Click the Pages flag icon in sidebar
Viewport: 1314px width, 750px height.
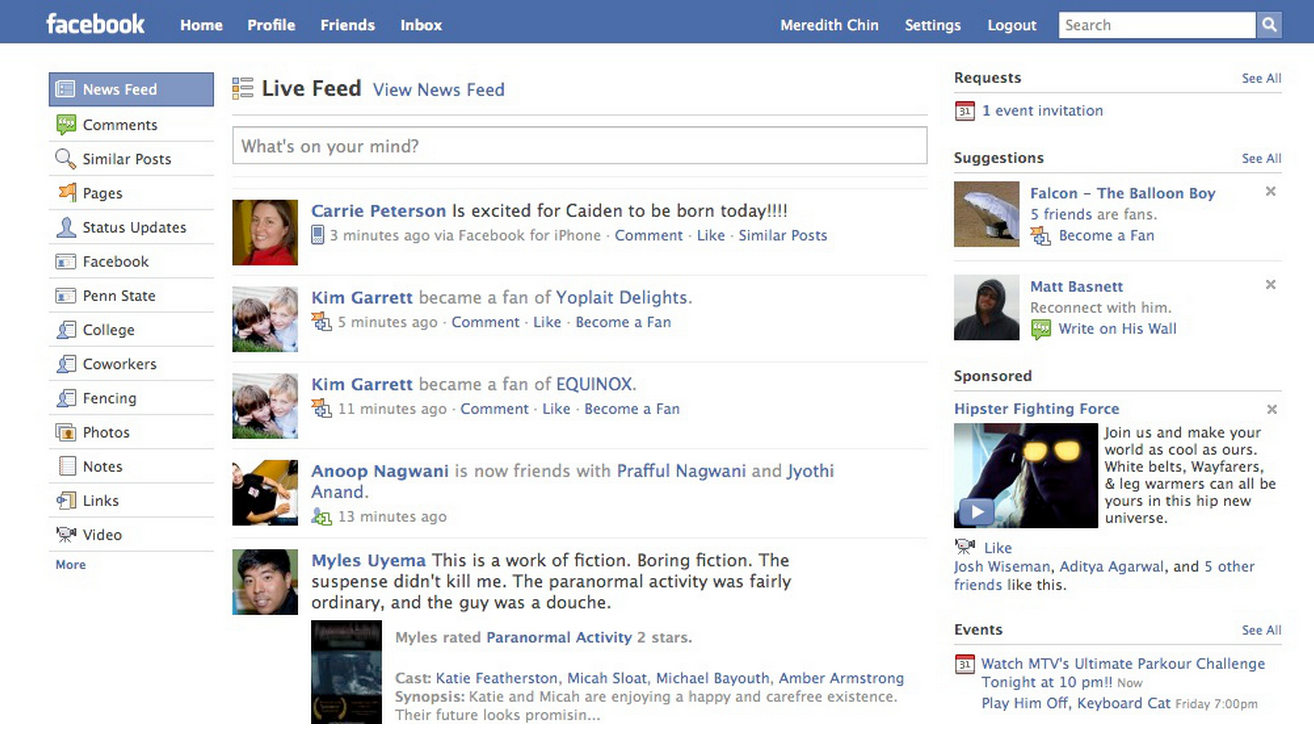click(66, 192)
